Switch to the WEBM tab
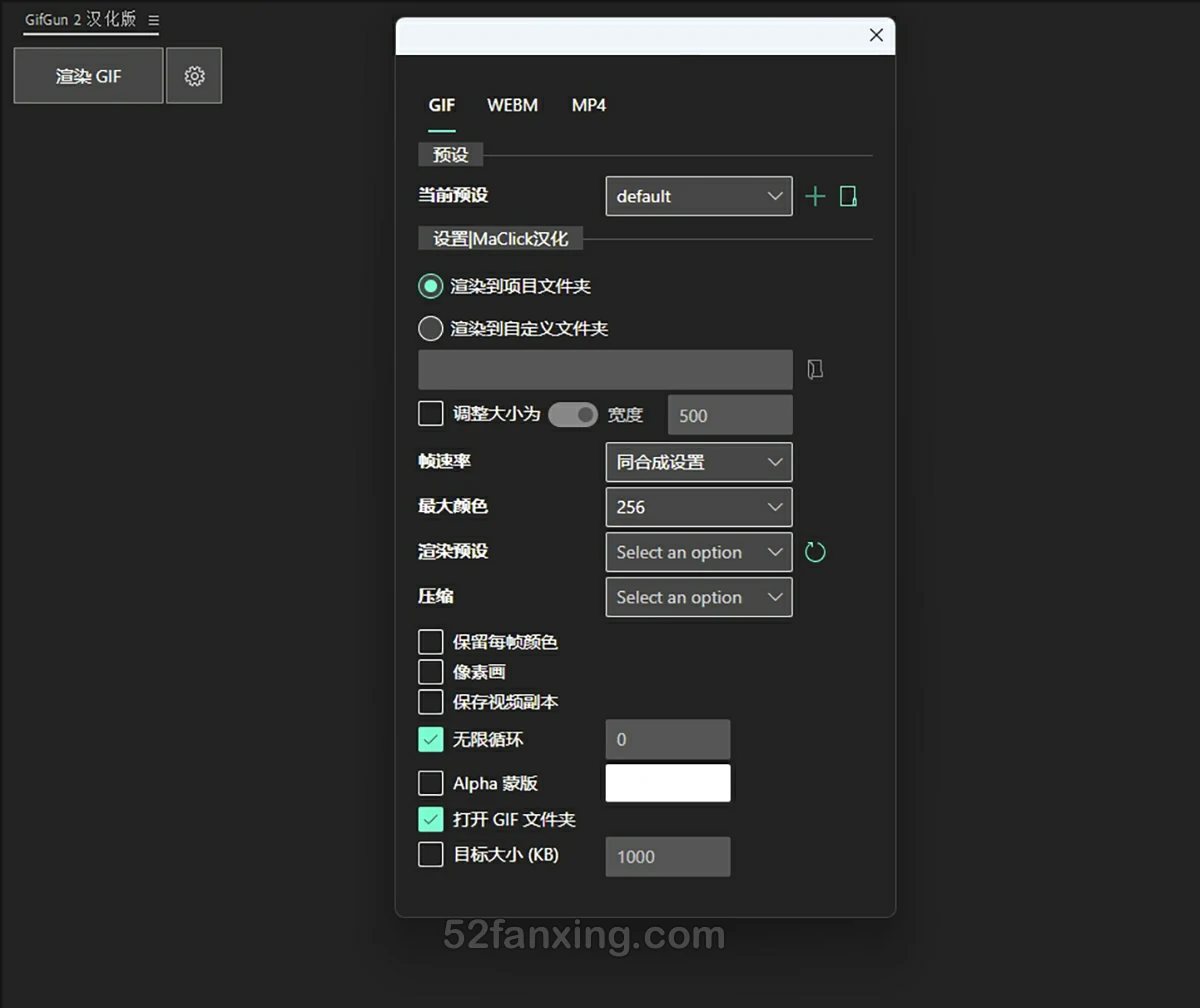This screenshot has height=1008, width=1200. point(512,105)
